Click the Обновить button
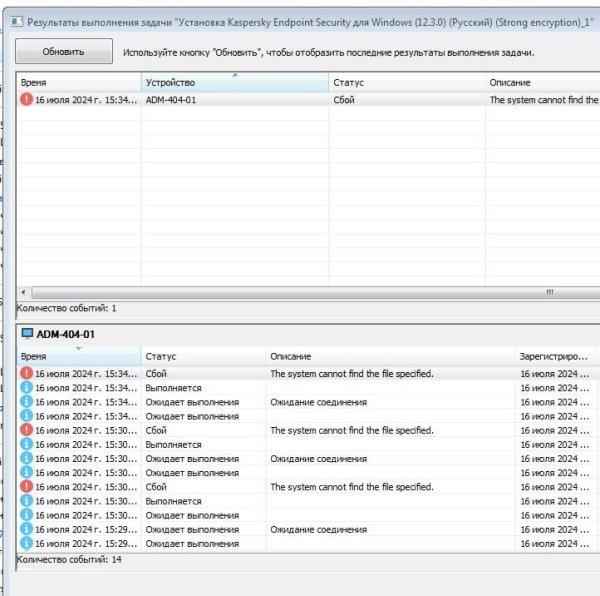The image size is (600, 596). click(x=64, y=51)
